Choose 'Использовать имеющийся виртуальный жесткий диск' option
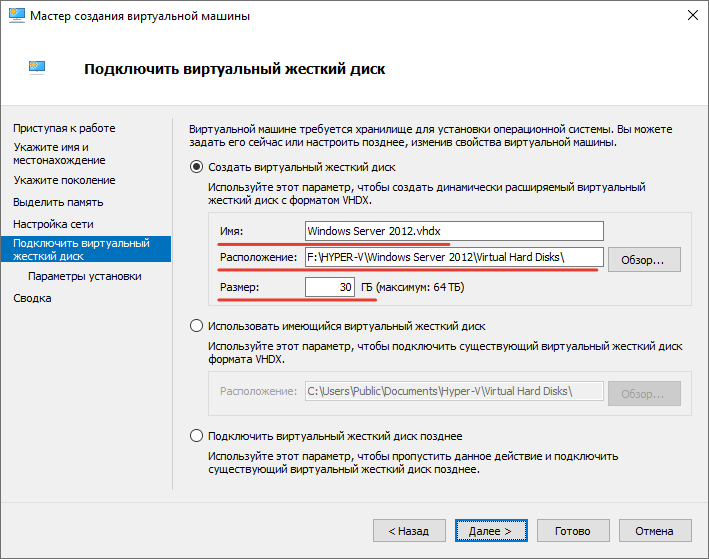The image size is (709, 559). 195,326
